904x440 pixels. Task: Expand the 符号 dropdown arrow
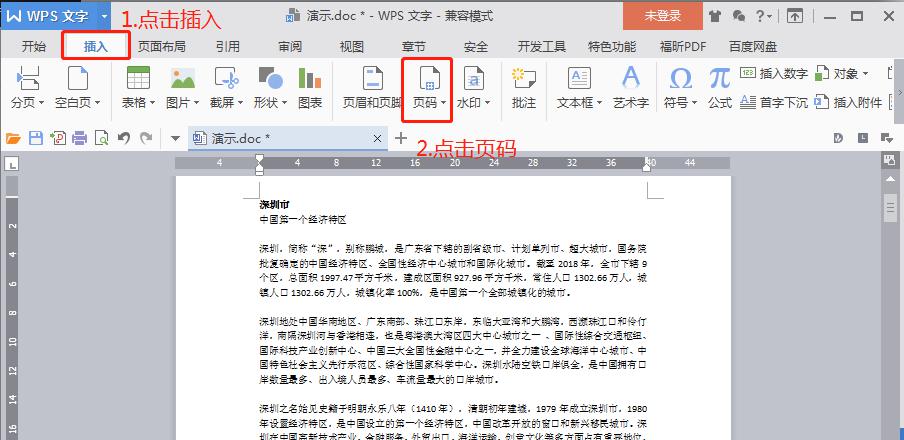click(x=695, y=103)
